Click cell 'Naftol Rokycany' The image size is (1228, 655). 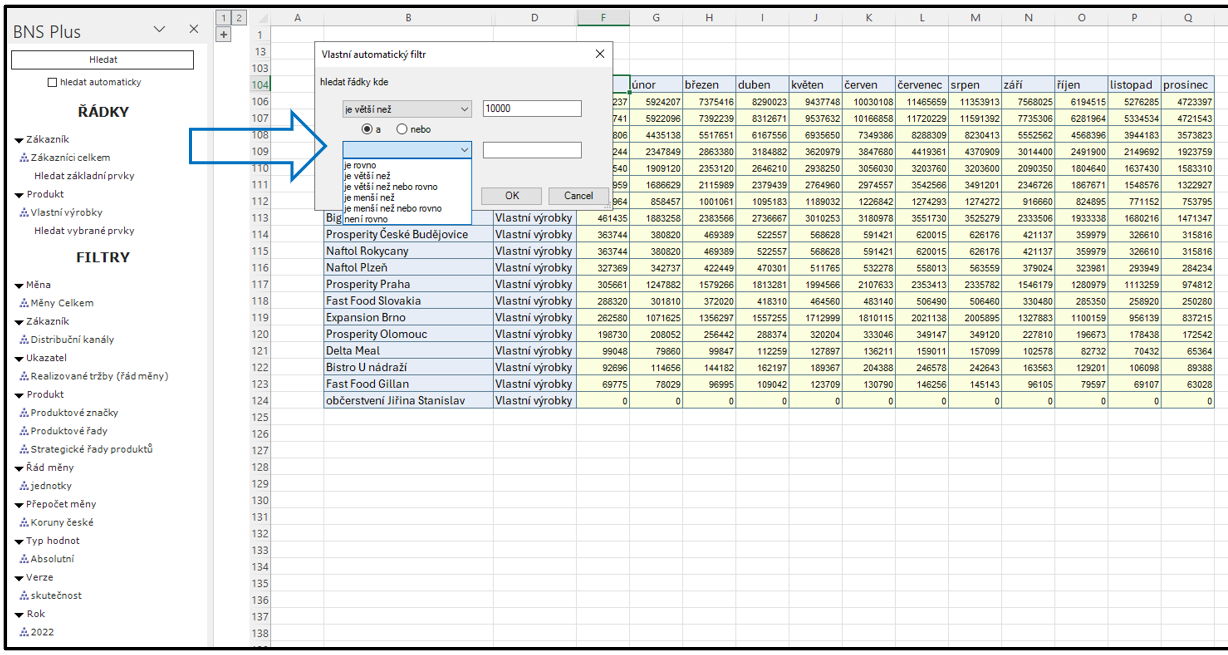click(x=408, y=251)
